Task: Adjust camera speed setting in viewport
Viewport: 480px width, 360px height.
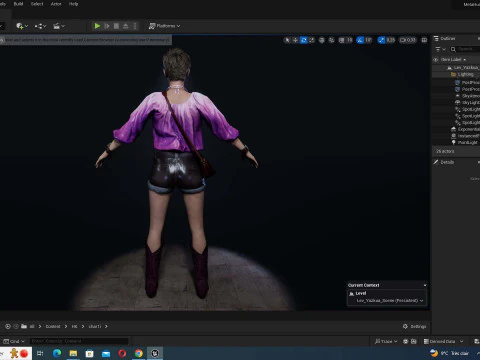Action: coord(408,40)
